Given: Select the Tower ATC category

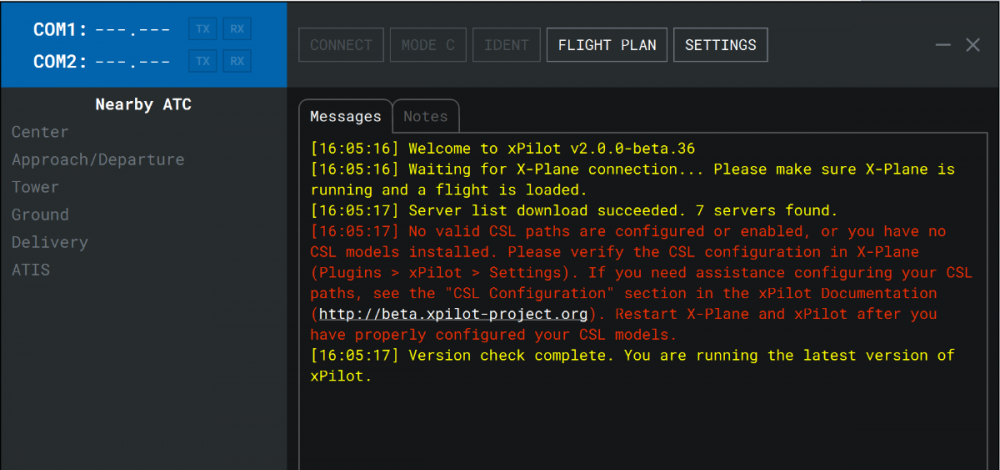Looking at the screenshot, I should tap(35, 187).
